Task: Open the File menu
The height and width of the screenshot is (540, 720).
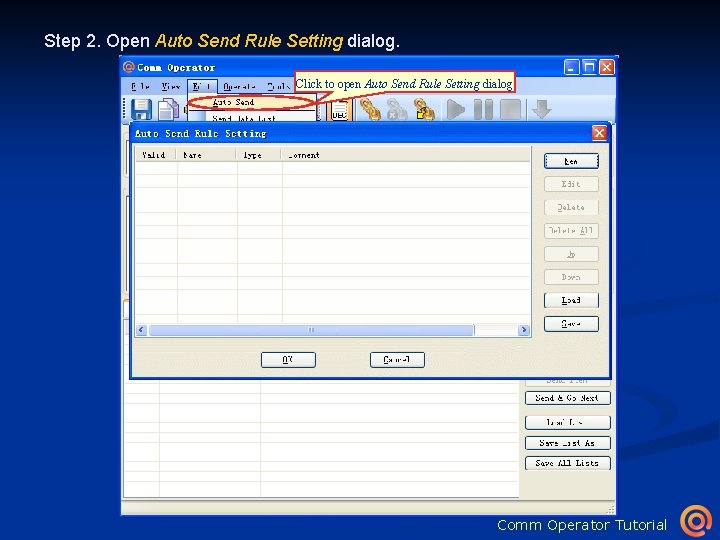Action: (140, 86)
